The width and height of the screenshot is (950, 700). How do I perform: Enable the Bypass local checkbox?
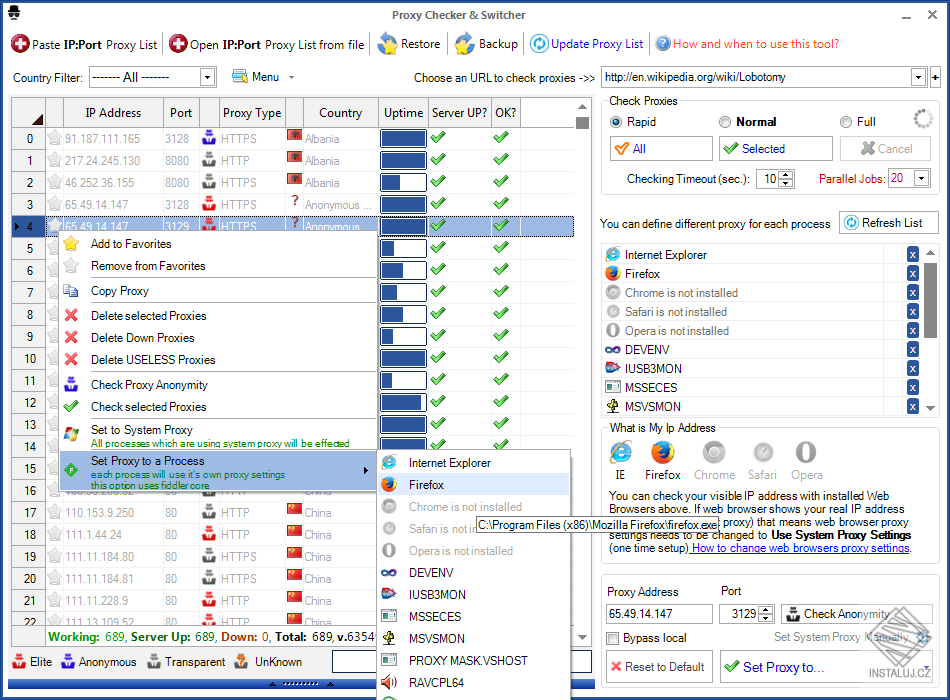tap(613, 638)
